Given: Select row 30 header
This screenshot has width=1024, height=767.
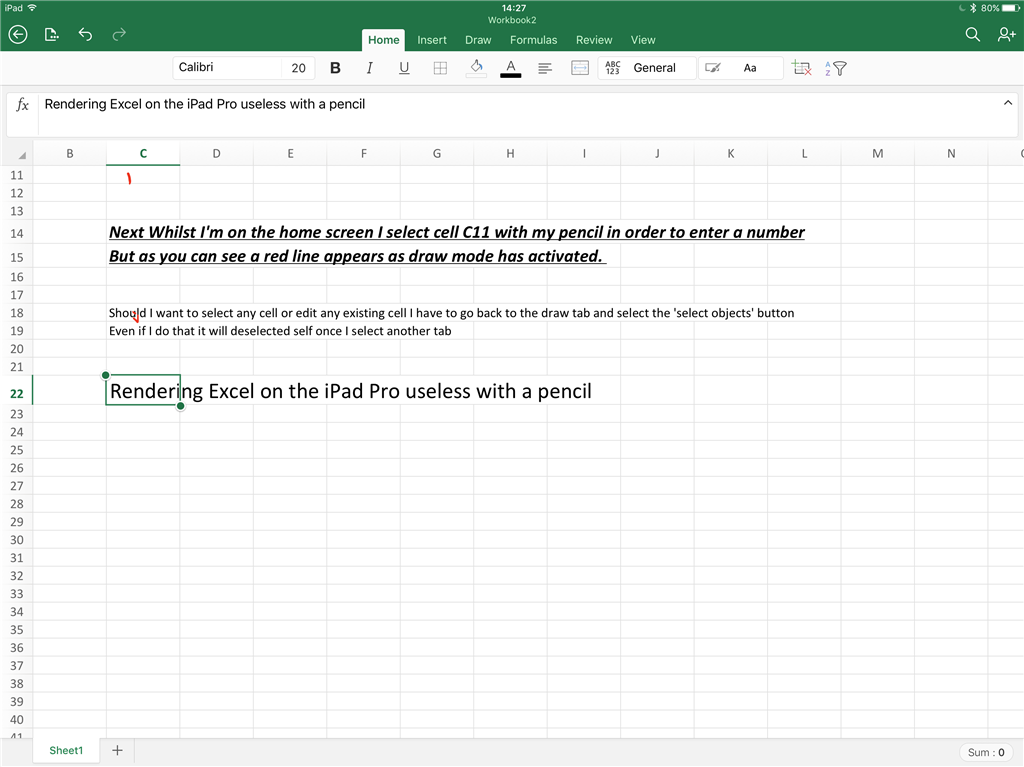Looking at the screenshot, I should [16, 540].
